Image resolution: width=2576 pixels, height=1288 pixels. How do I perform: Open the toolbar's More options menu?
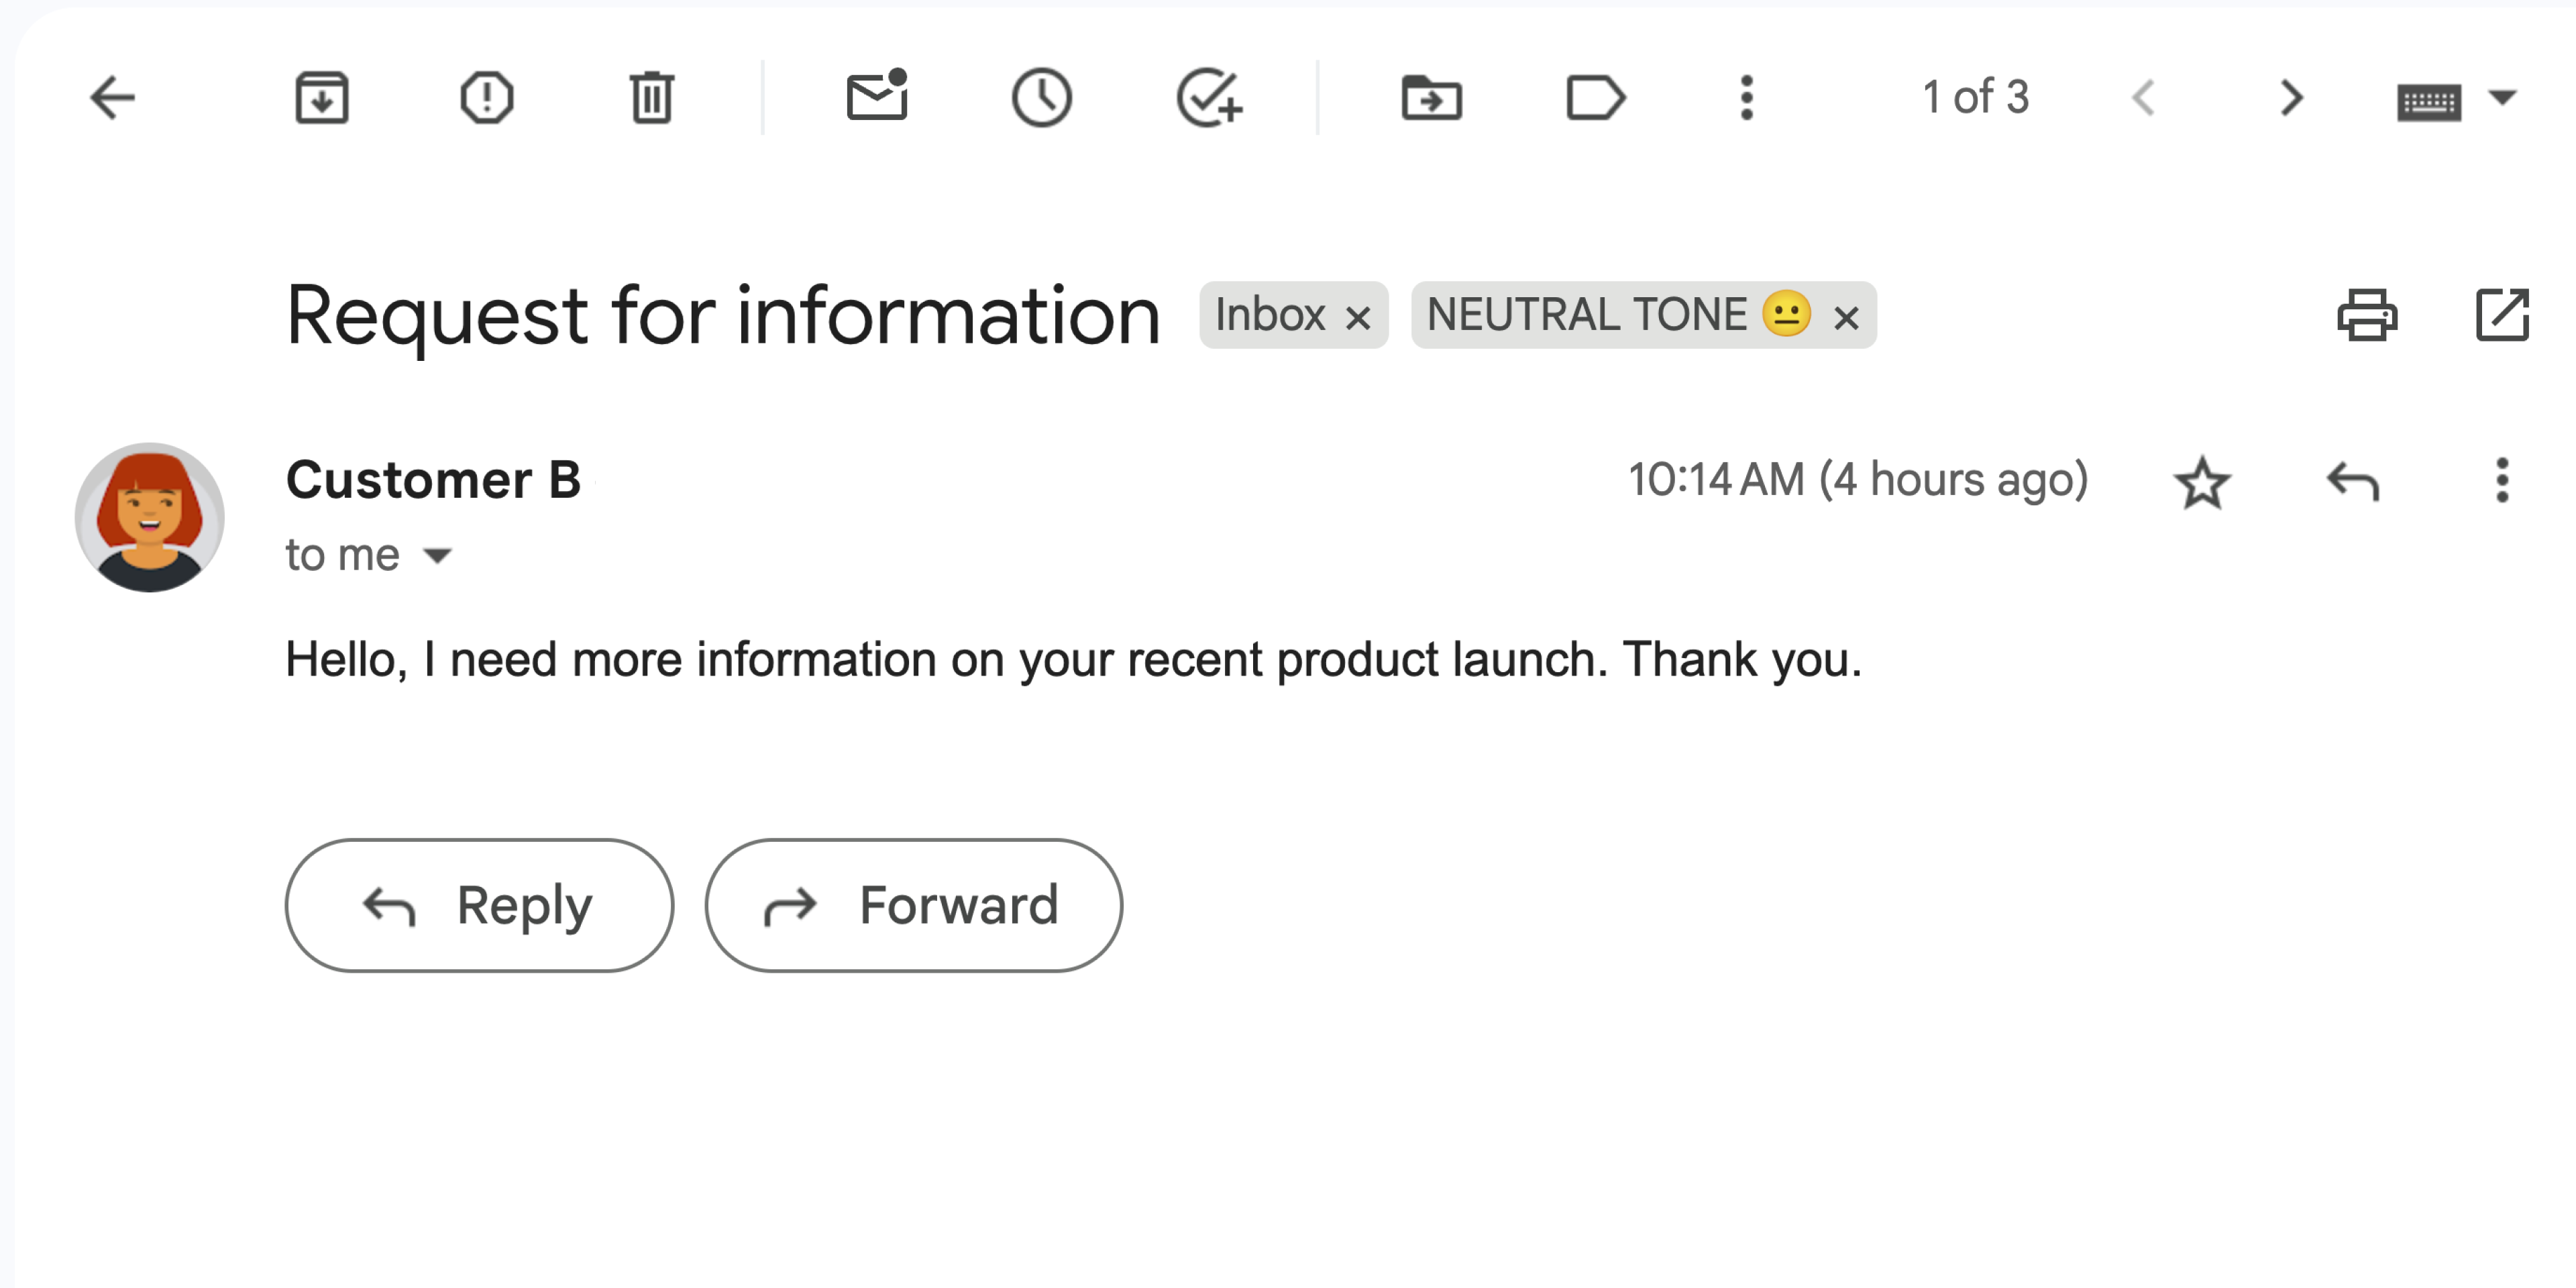click(x=1747, y=97)
